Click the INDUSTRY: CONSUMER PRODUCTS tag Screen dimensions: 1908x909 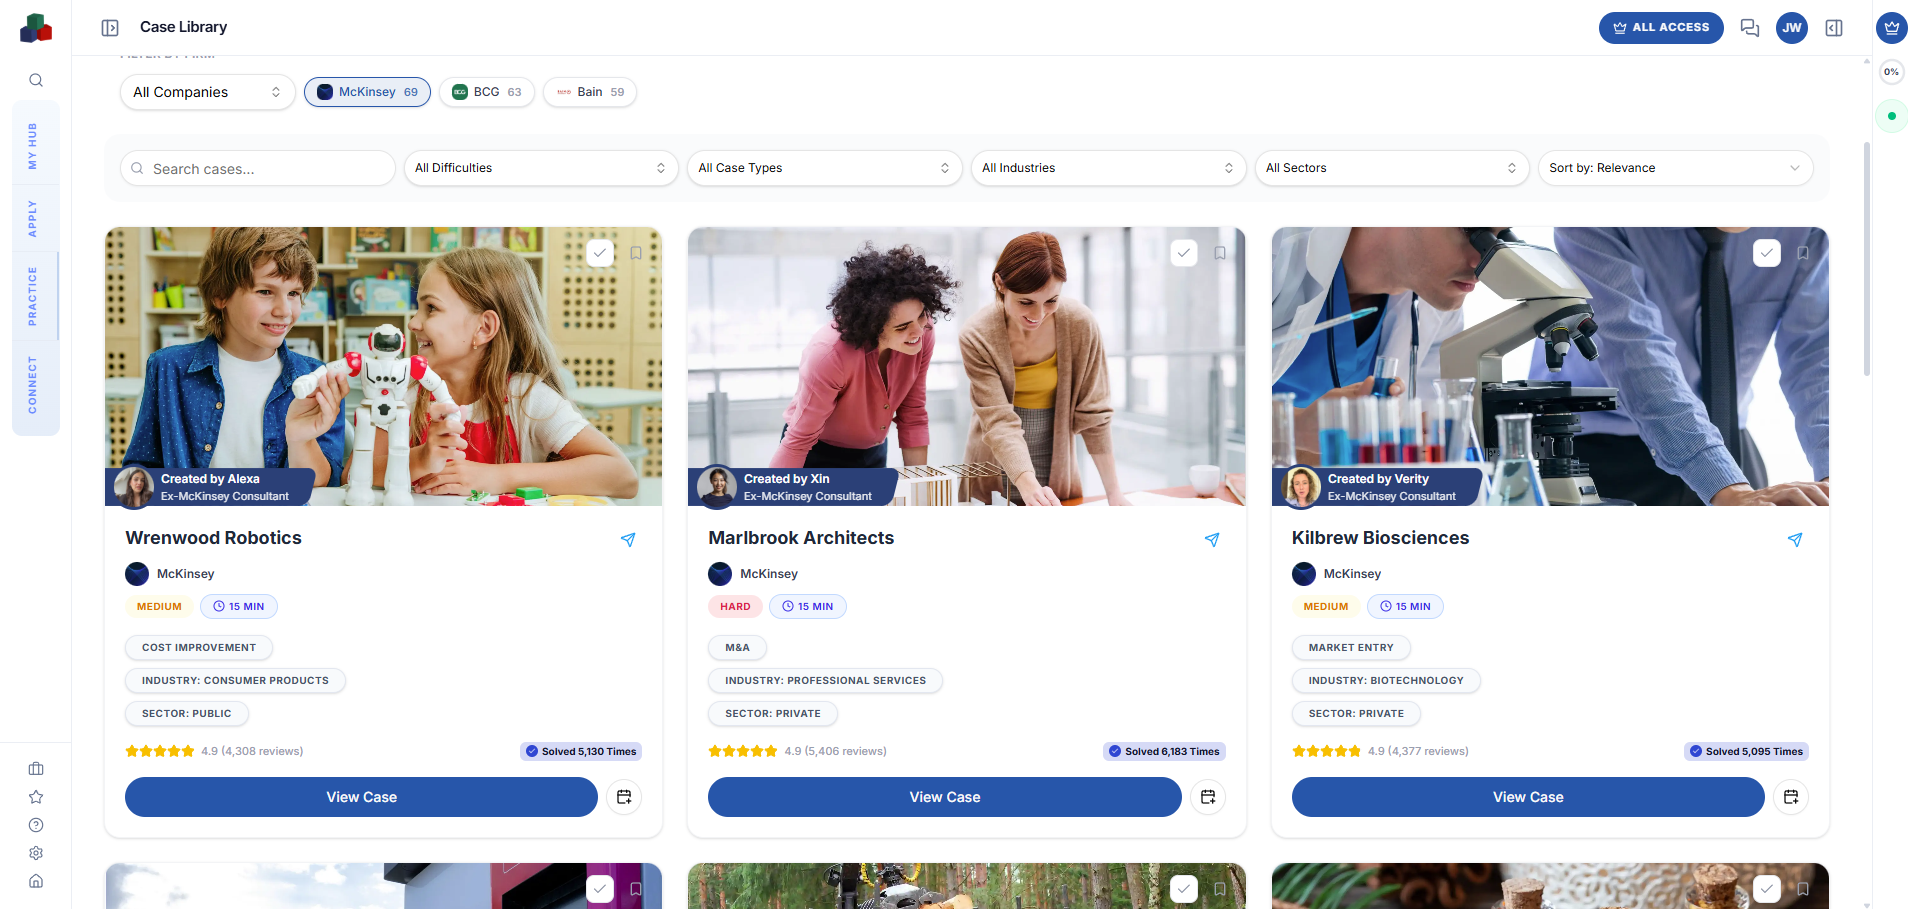(x=235, y=681)
